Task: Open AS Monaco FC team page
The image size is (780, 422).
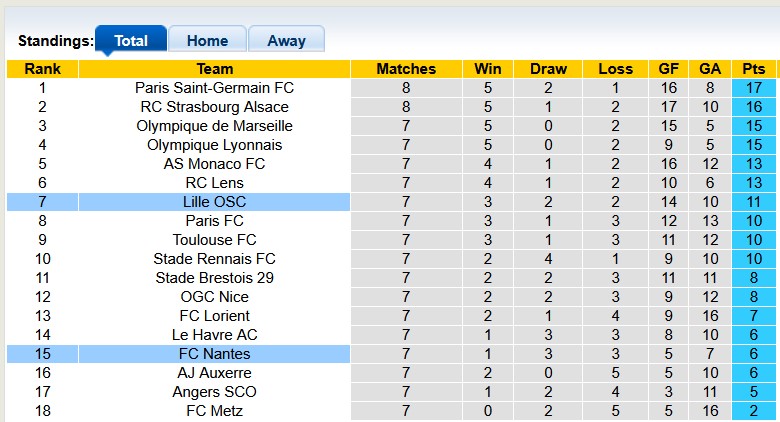Action: tap(215, 164)
